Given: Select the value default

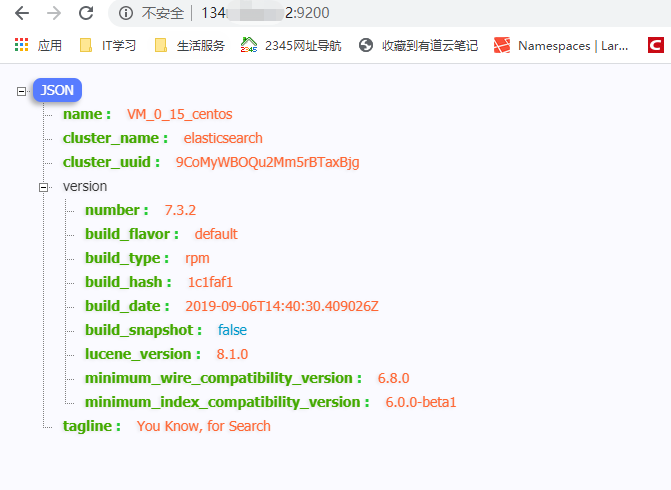Looking at the screenshot, I should [x=216, y=234].
